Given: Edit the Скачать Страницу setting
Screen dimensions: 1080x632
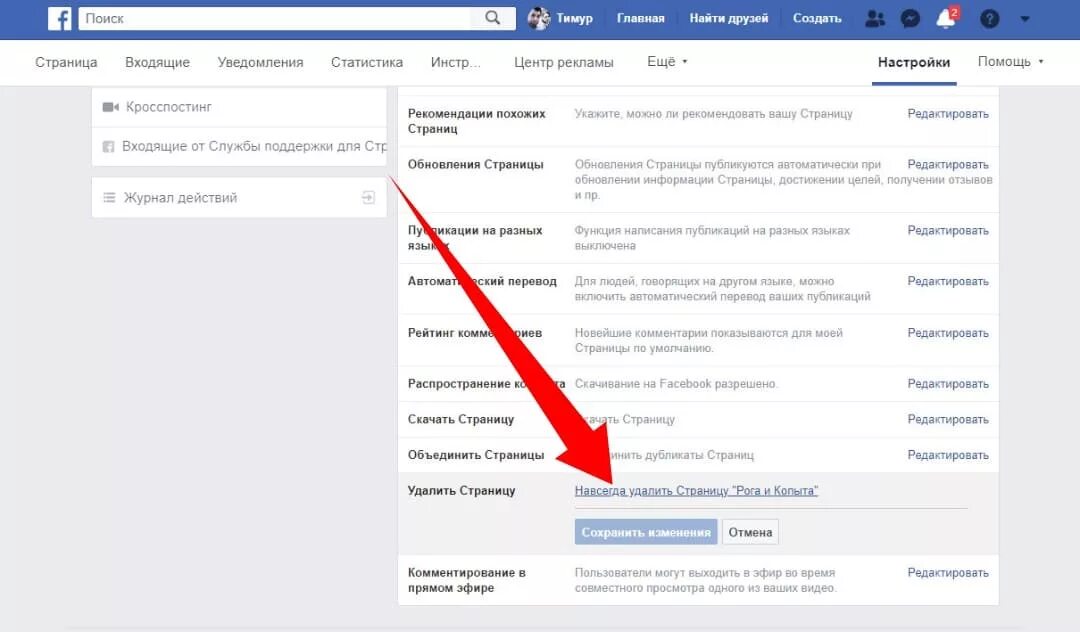Looking at the screenshot, I should point(948,420).
